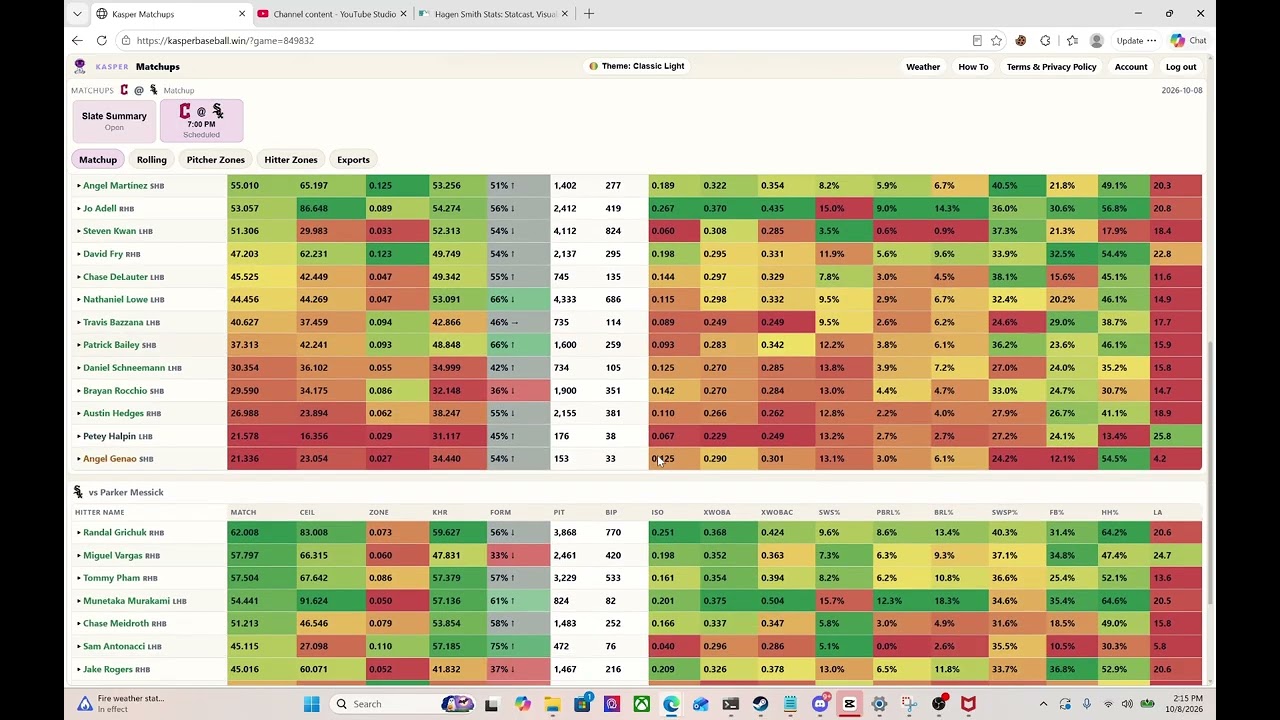The height and width of the screenshot is (720, 1280).
Task: Open the Slate Summary card
Action: (114, 121)
